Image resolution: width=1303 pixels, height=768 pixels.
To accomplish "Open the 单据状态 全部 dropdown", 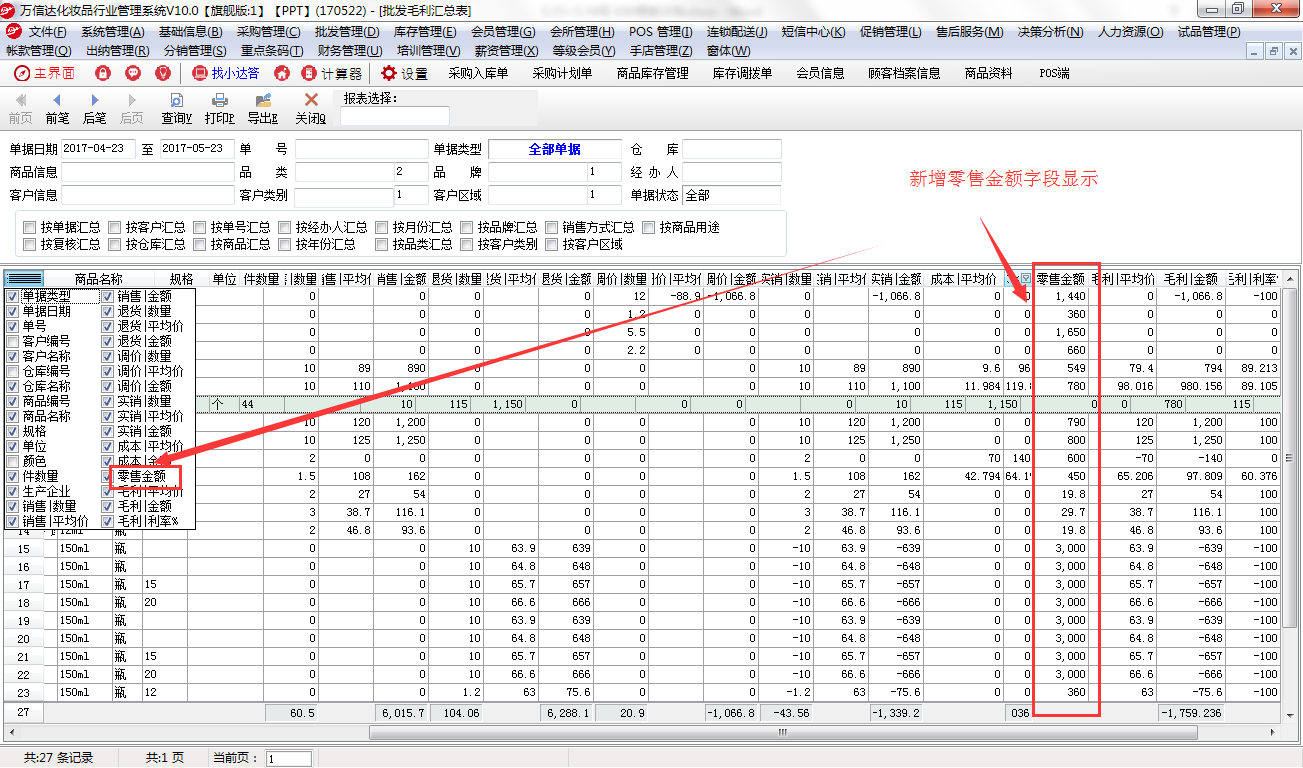I will pyautogui.click(x=732, y=195).
